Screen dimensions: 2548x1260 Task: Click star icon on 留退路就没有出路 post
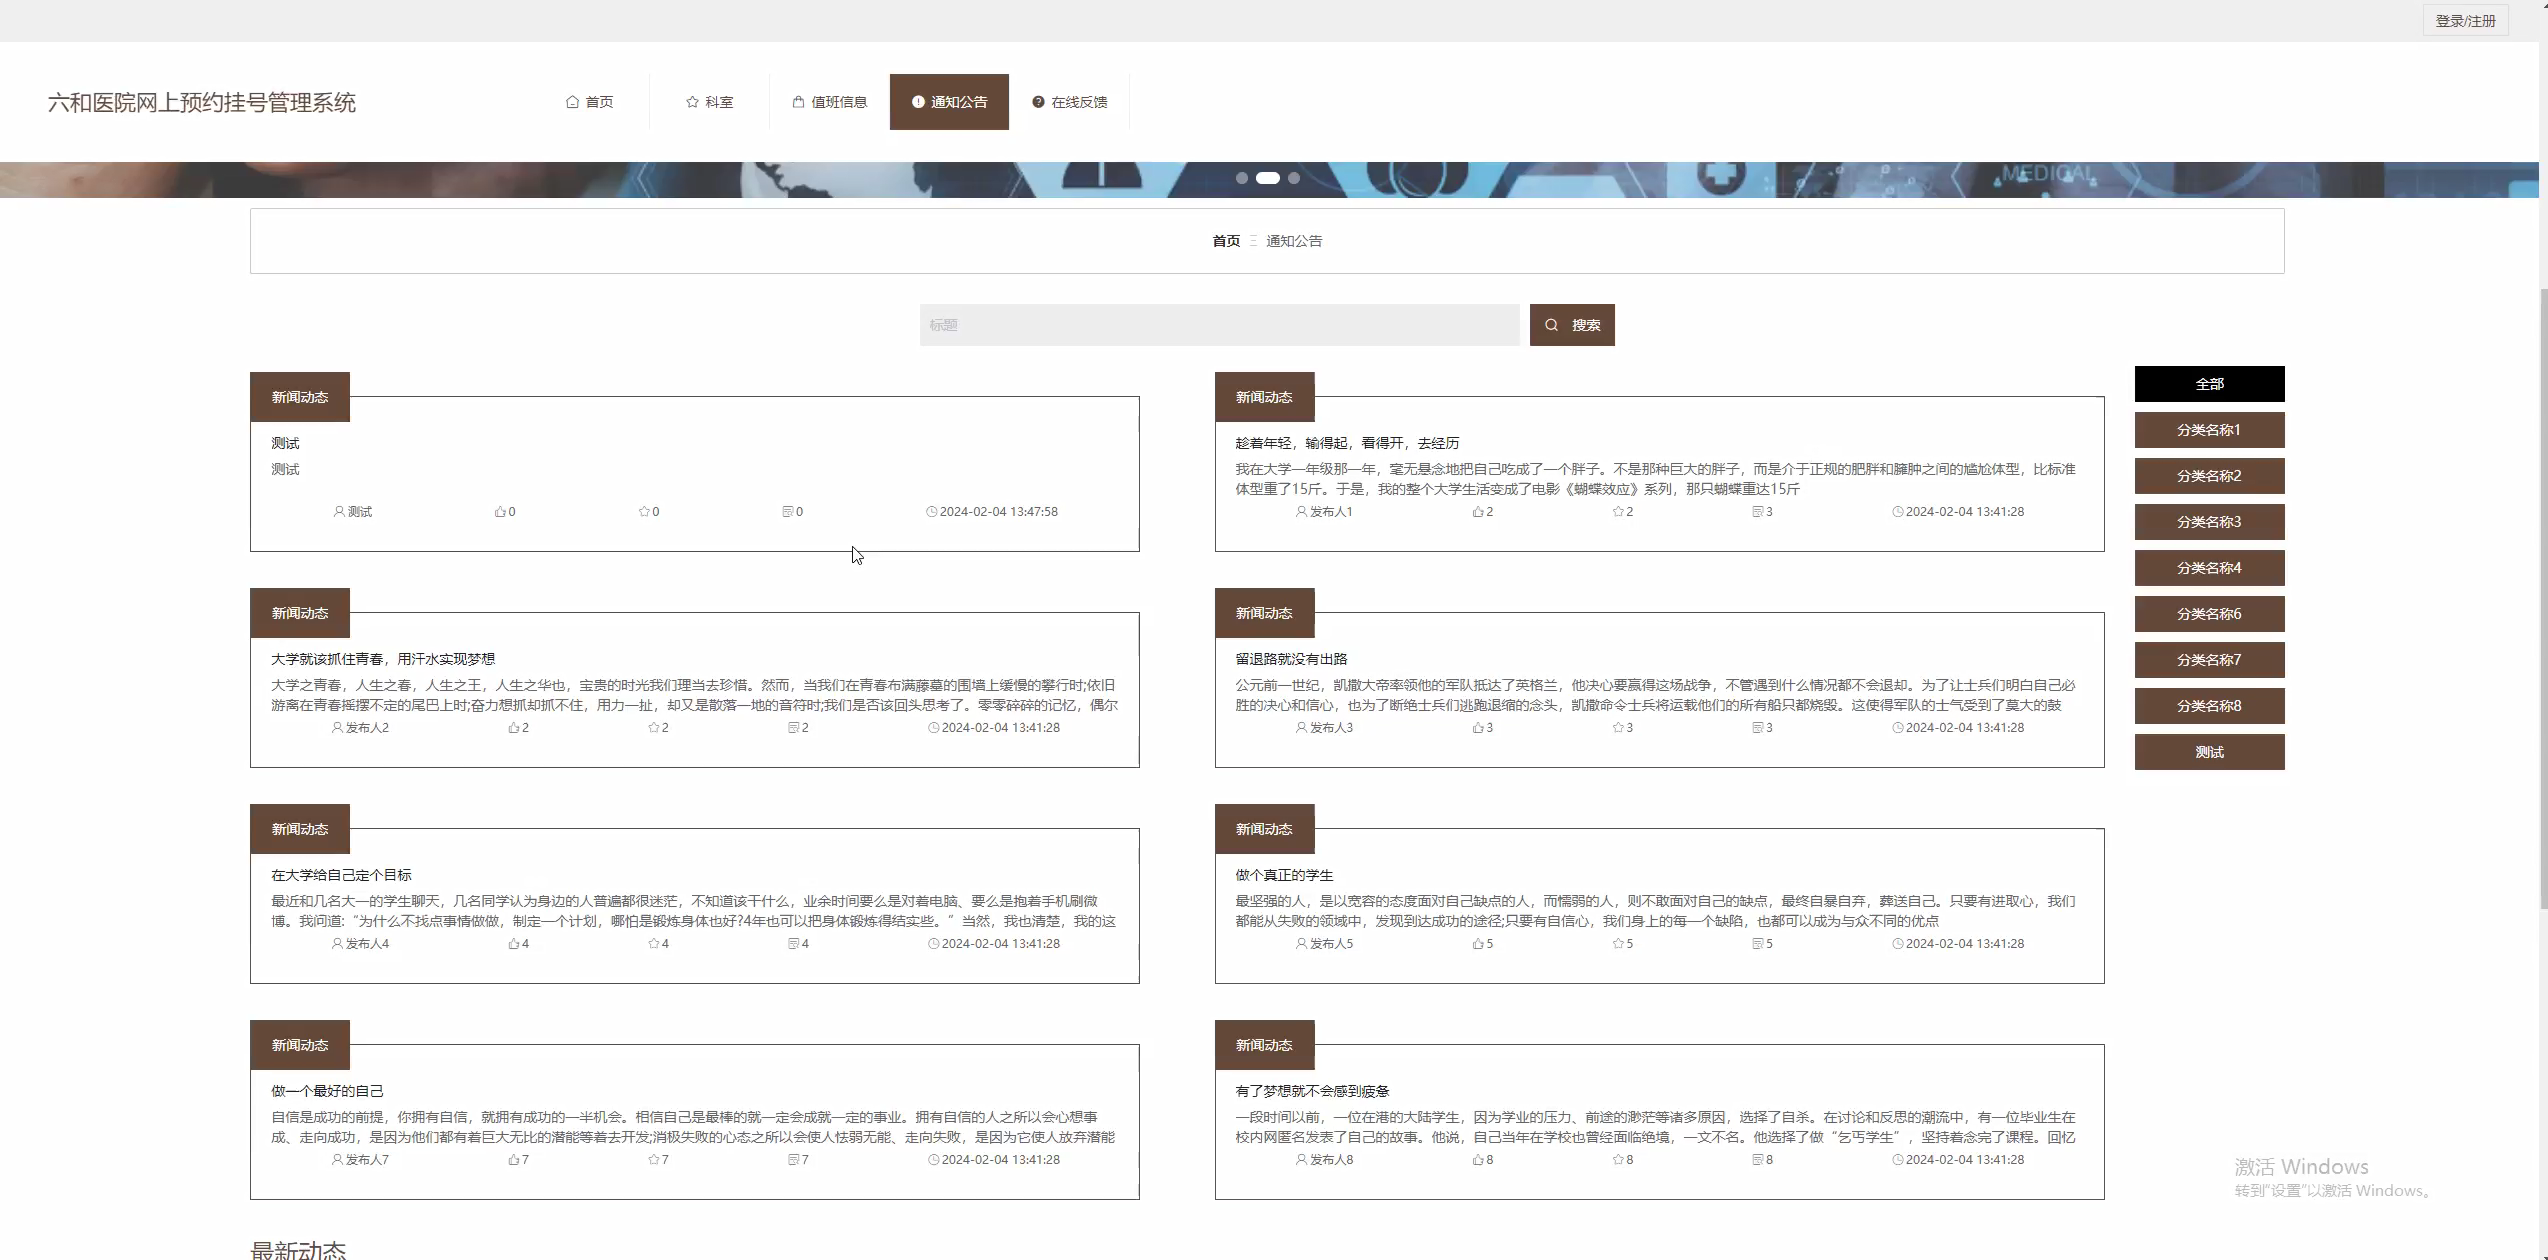(x=1618, y=728)
